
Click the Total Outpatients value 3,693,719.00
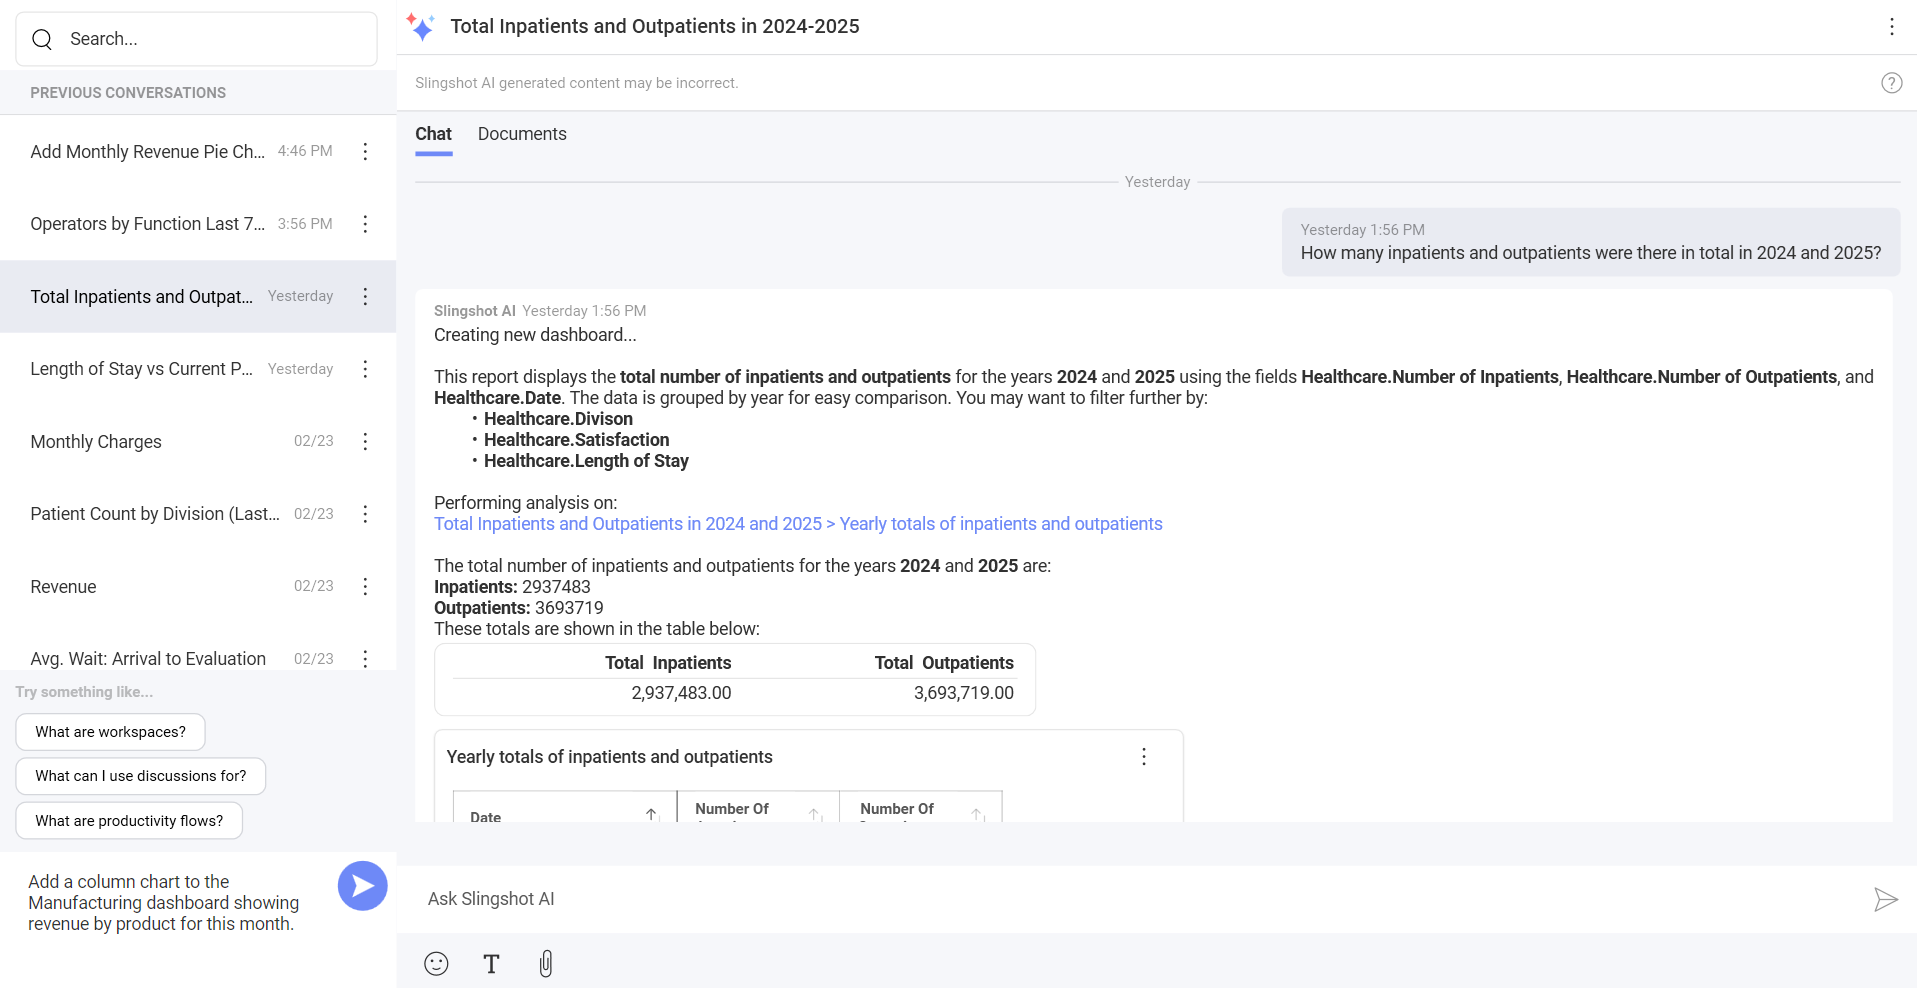[x=963, y=693]
